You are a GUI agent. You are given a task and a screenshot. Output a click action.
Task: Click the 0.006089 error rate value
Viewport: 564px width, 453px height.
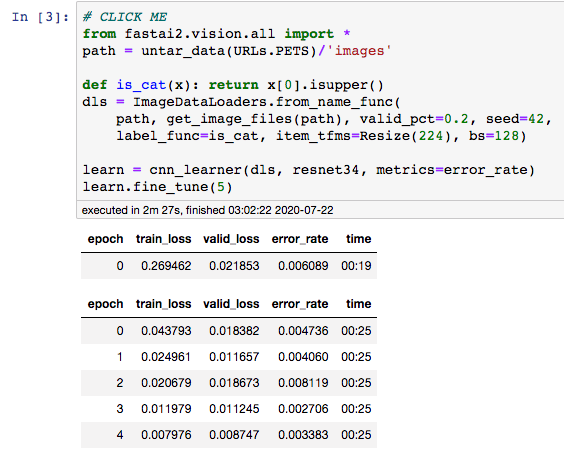click(303, 266)
